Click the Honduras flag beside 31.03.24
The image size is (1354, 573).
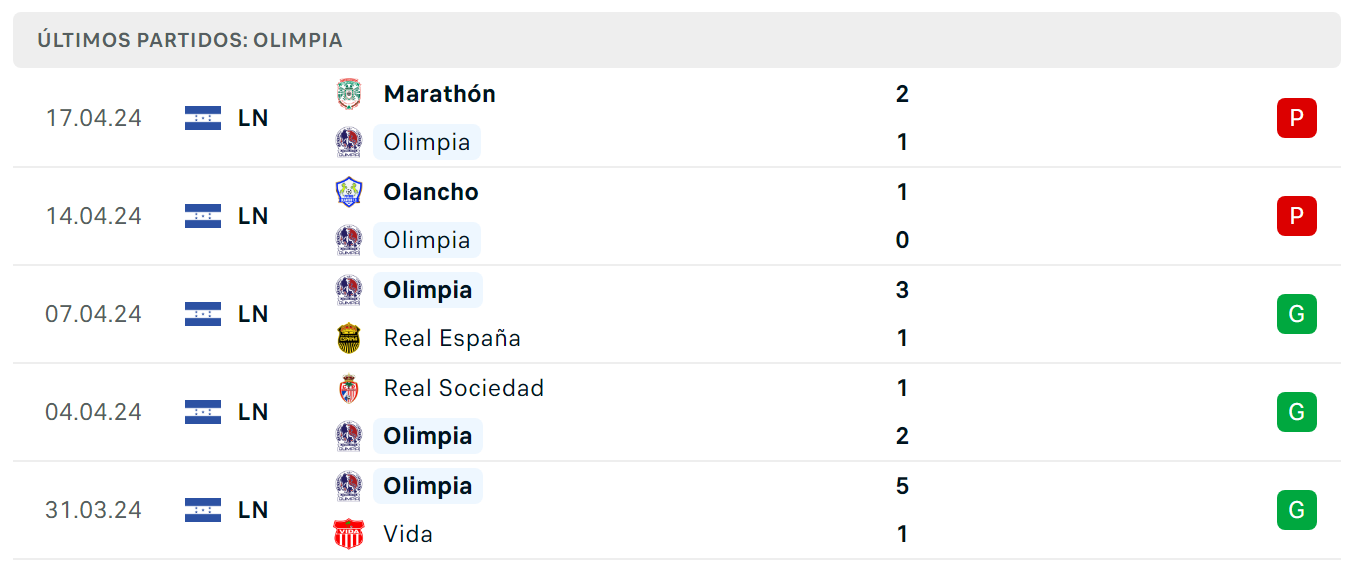(x=203, y=510)
